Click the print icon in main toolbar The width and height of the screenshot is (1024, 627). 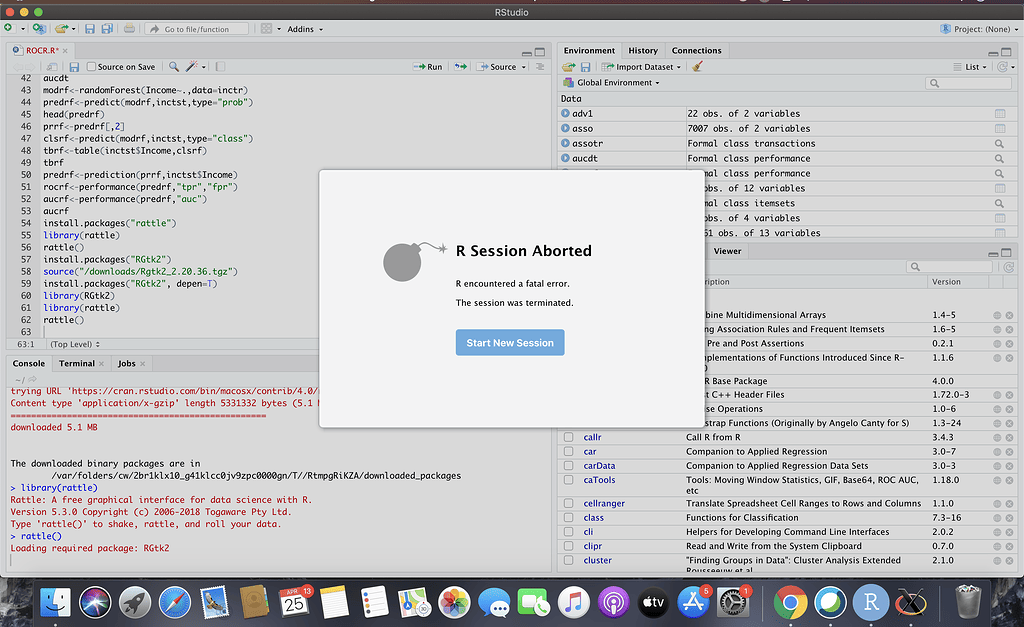click(129, 29)
